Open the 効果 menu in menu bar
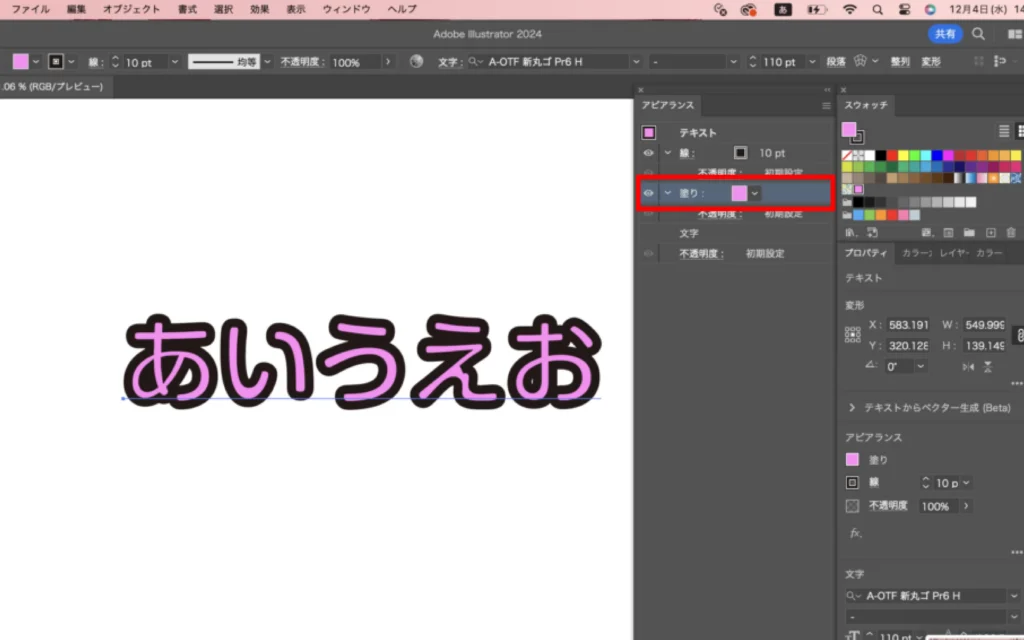 point(259,9)
